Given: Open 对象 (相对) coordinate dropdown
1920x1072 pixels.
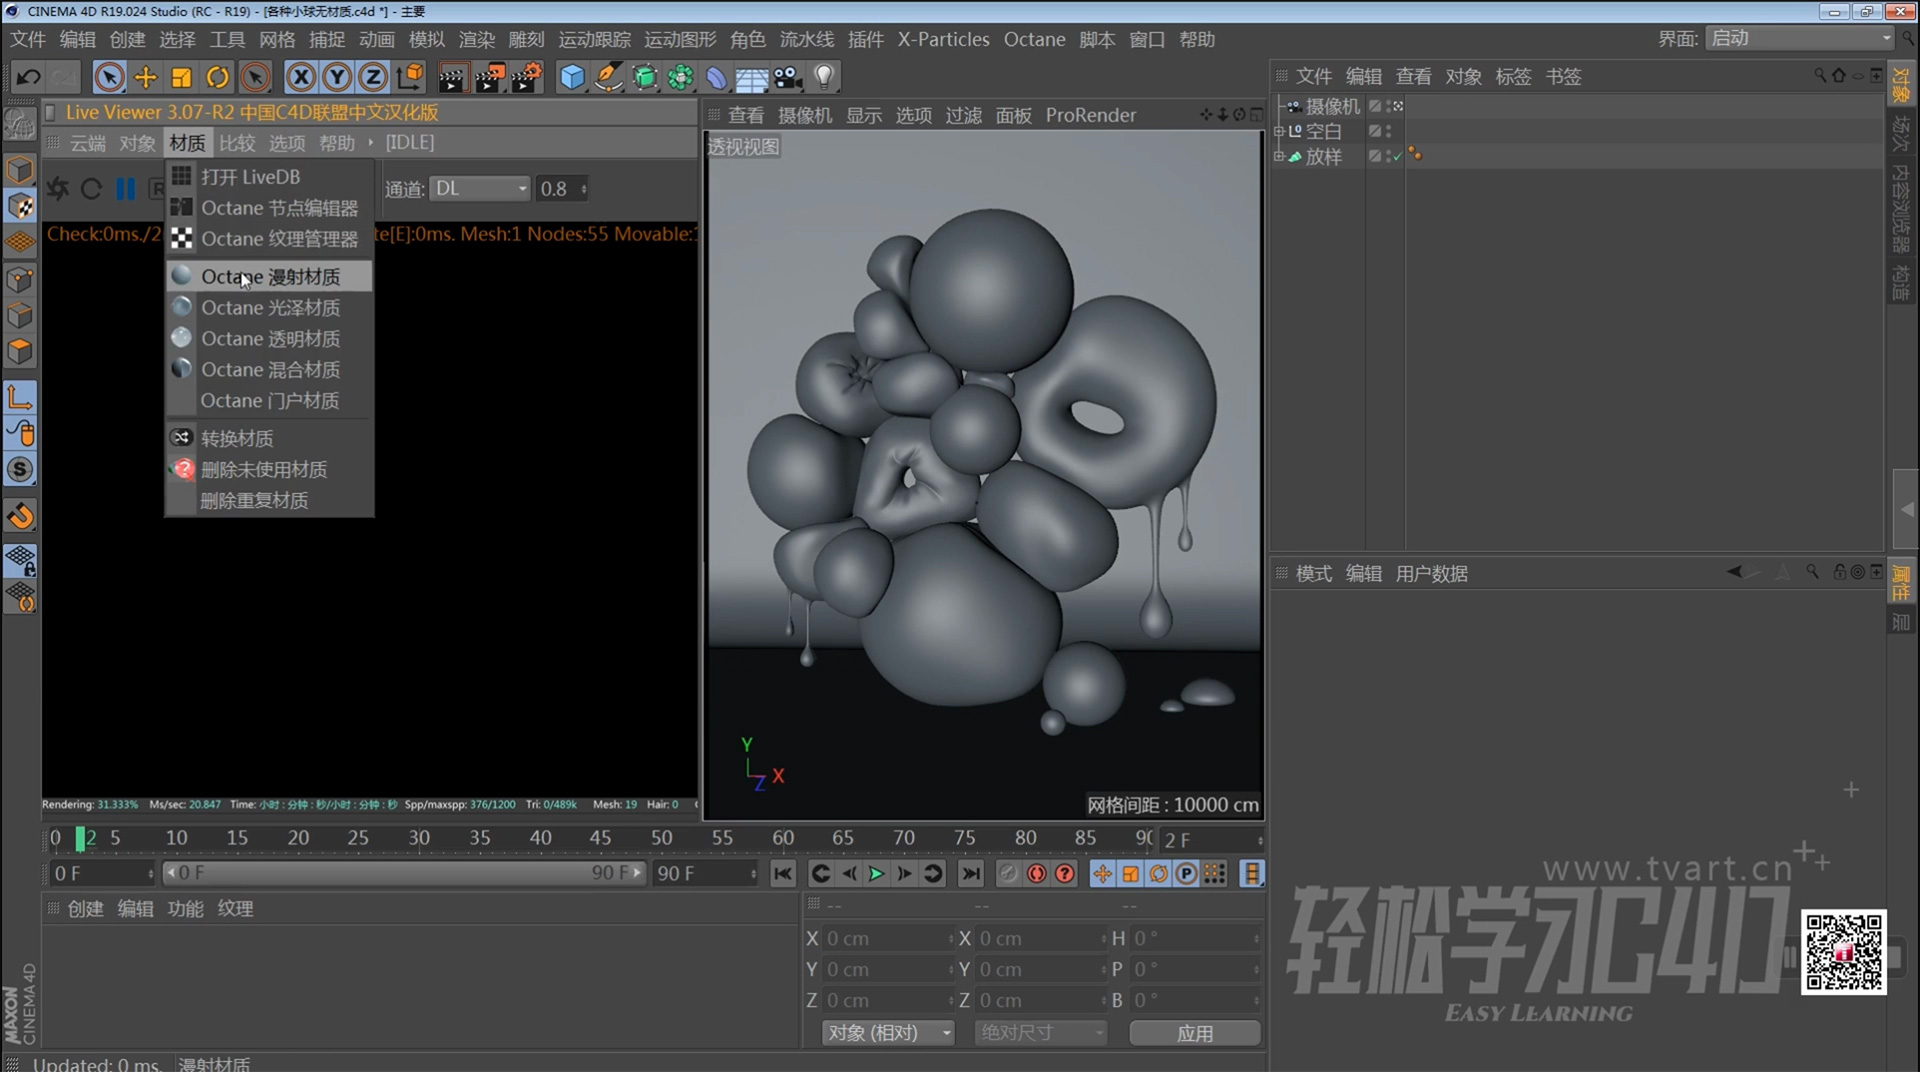Looking at the screenshot, I should (x=888, y=1032).
